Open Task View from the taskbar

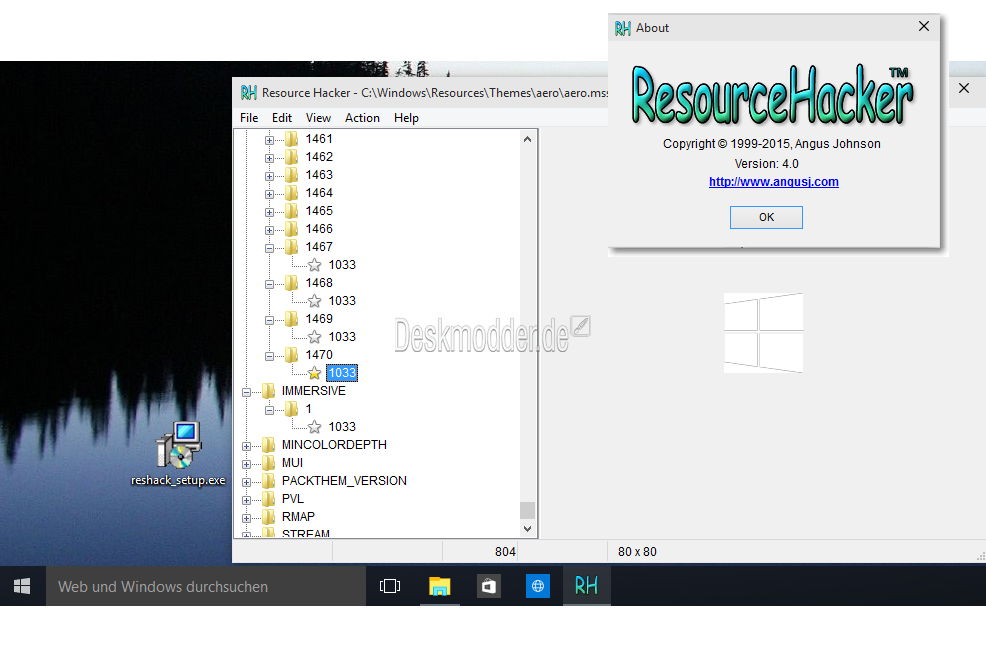click(x=390, y=586)
